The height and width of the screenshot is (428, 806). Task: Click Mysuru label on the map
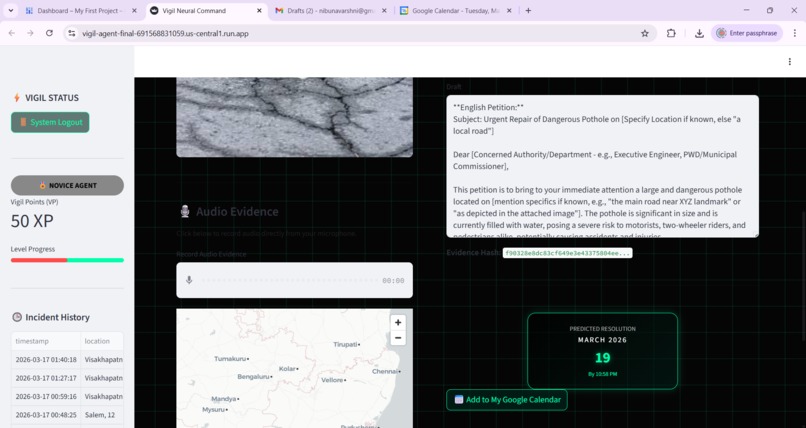(x=213, y=410)
